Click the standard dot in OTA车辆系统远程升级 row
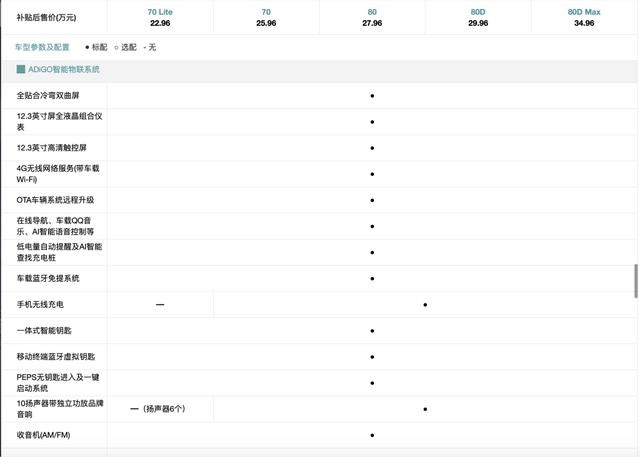Viewport: 640px width, 457px height. [x=372, y=200]
